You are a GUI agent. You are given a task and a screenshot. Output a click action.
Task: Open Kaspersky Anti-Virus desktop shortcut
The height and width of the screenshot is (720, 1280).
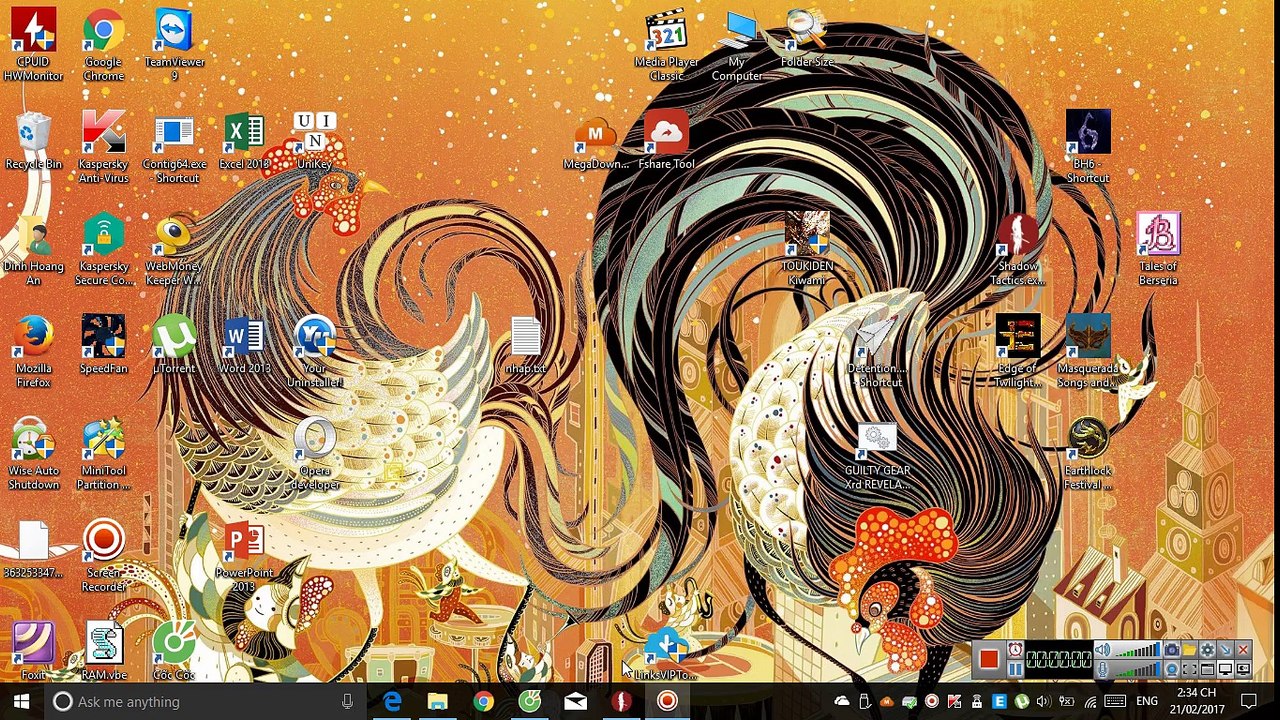[x=103, y=148]
